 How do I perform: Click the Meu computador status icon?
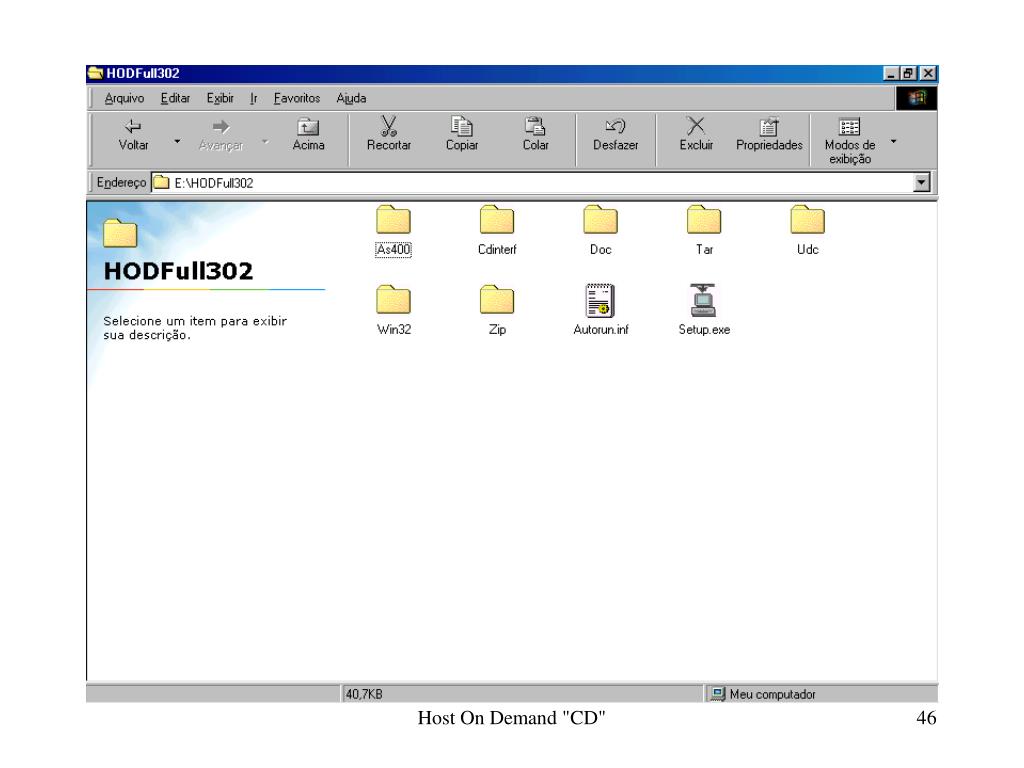718,694
